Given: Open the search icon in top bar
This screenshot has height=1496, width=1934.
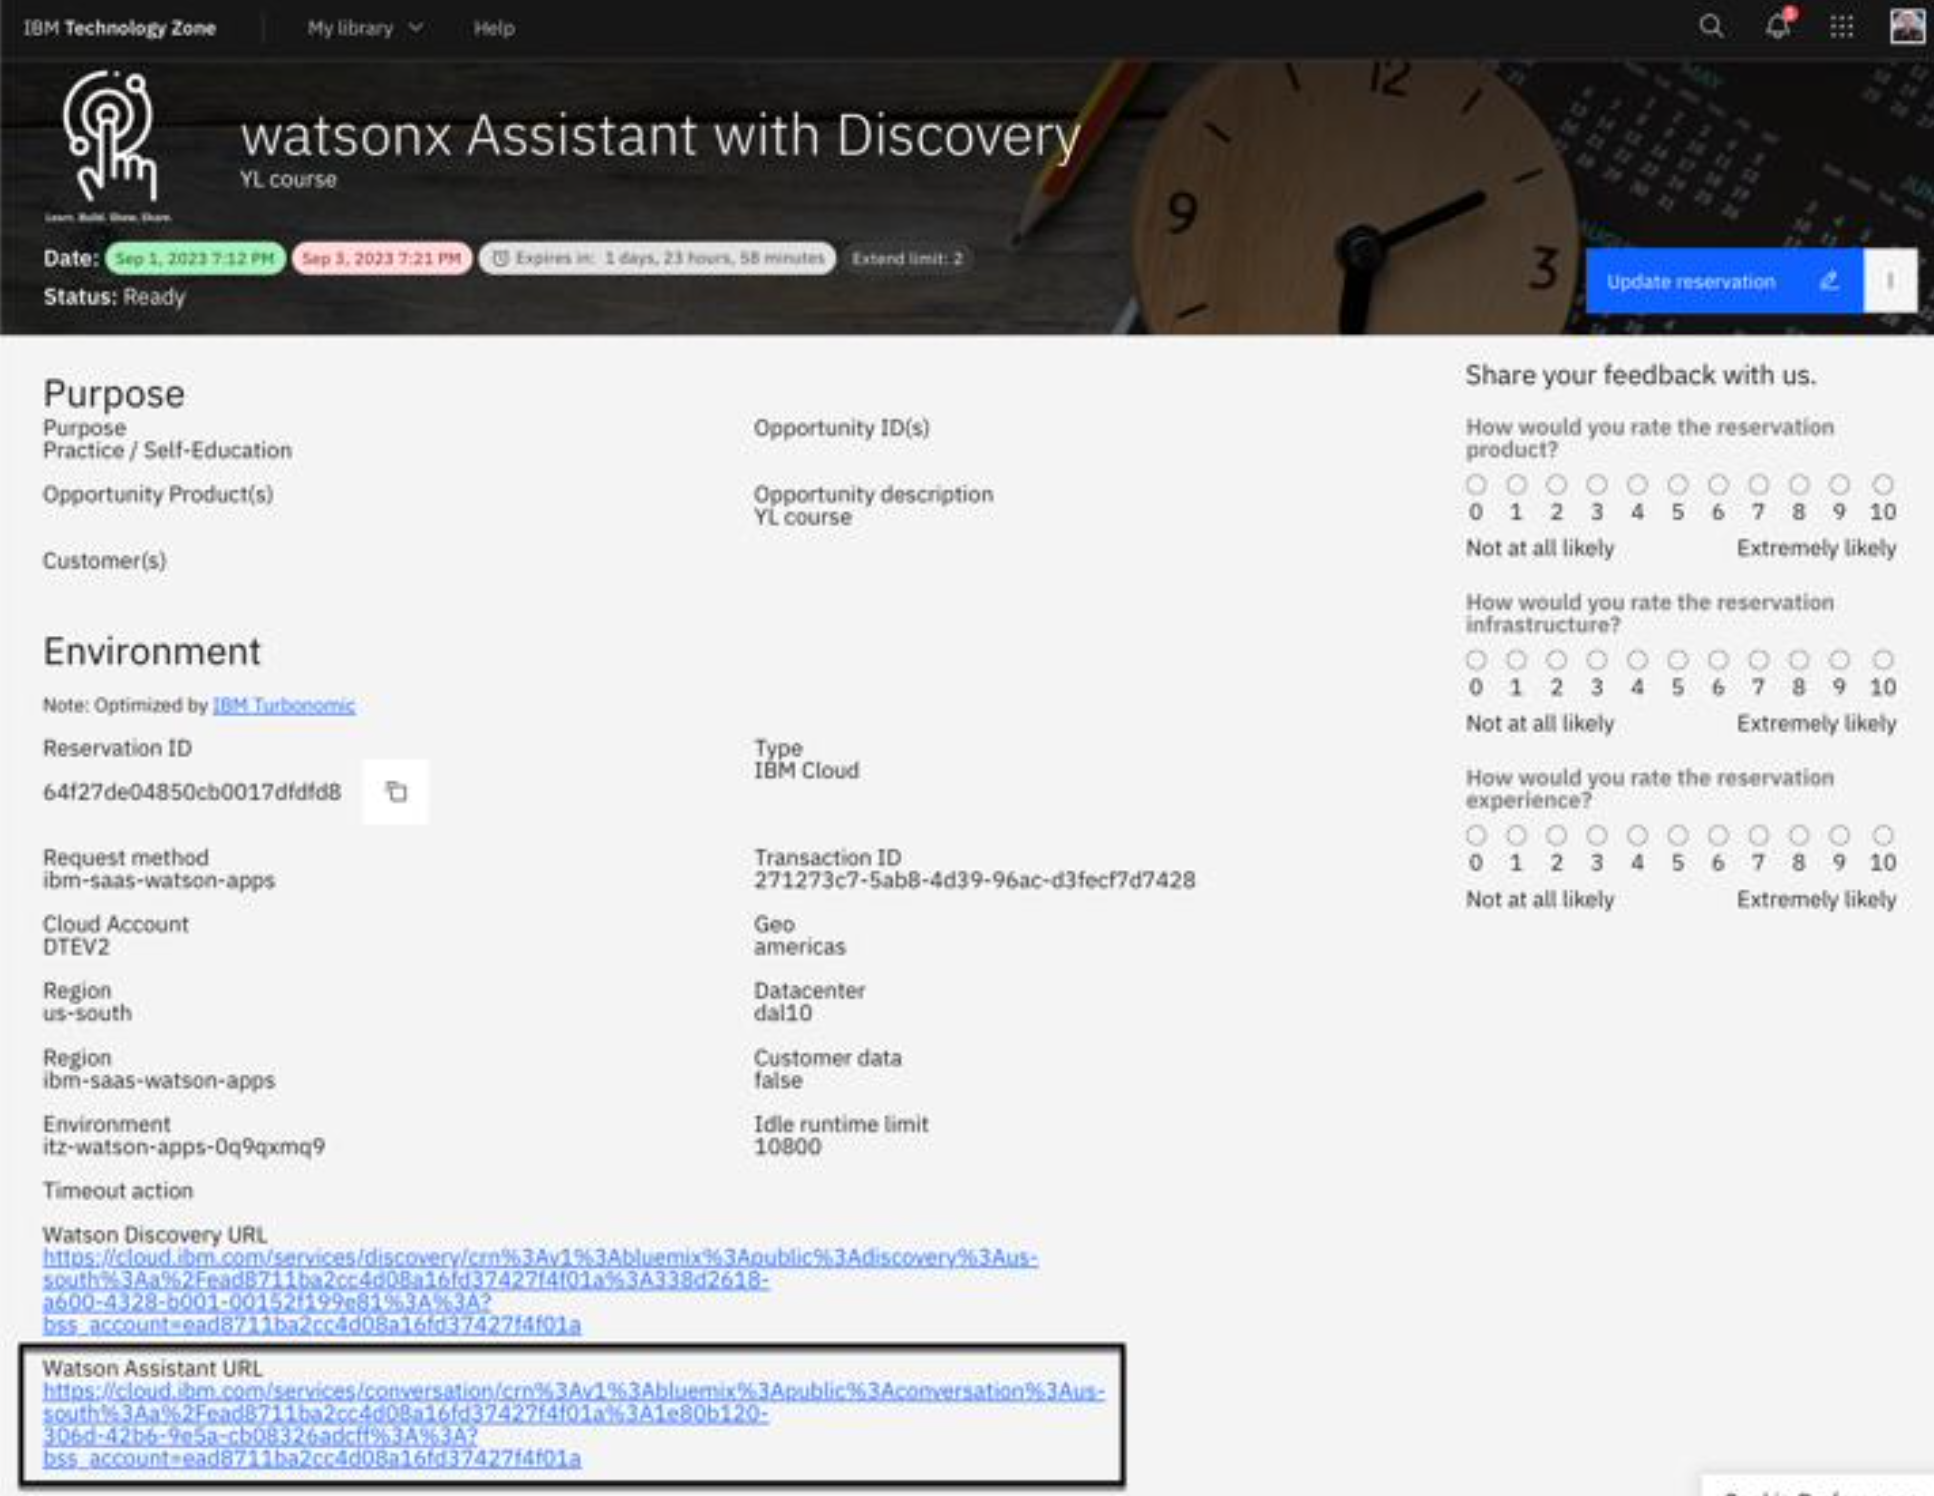Looking at the screenshot, I should coord(1711,27).
